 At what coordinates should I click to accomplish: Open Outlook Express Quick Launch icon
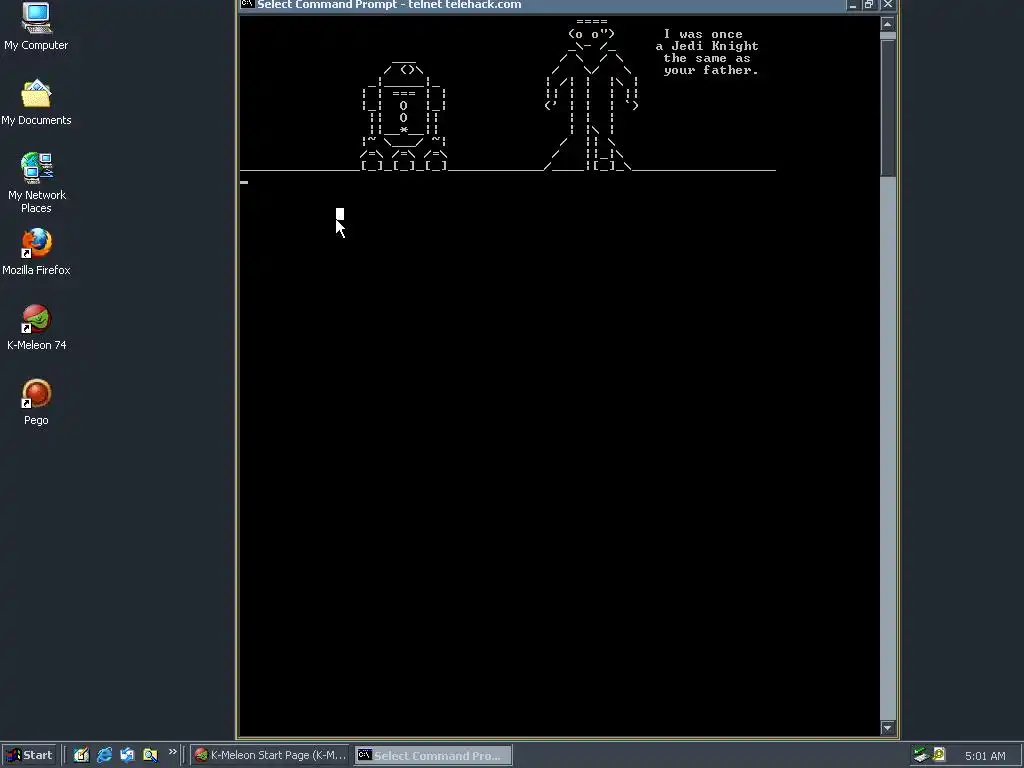[x=127, y=755]
